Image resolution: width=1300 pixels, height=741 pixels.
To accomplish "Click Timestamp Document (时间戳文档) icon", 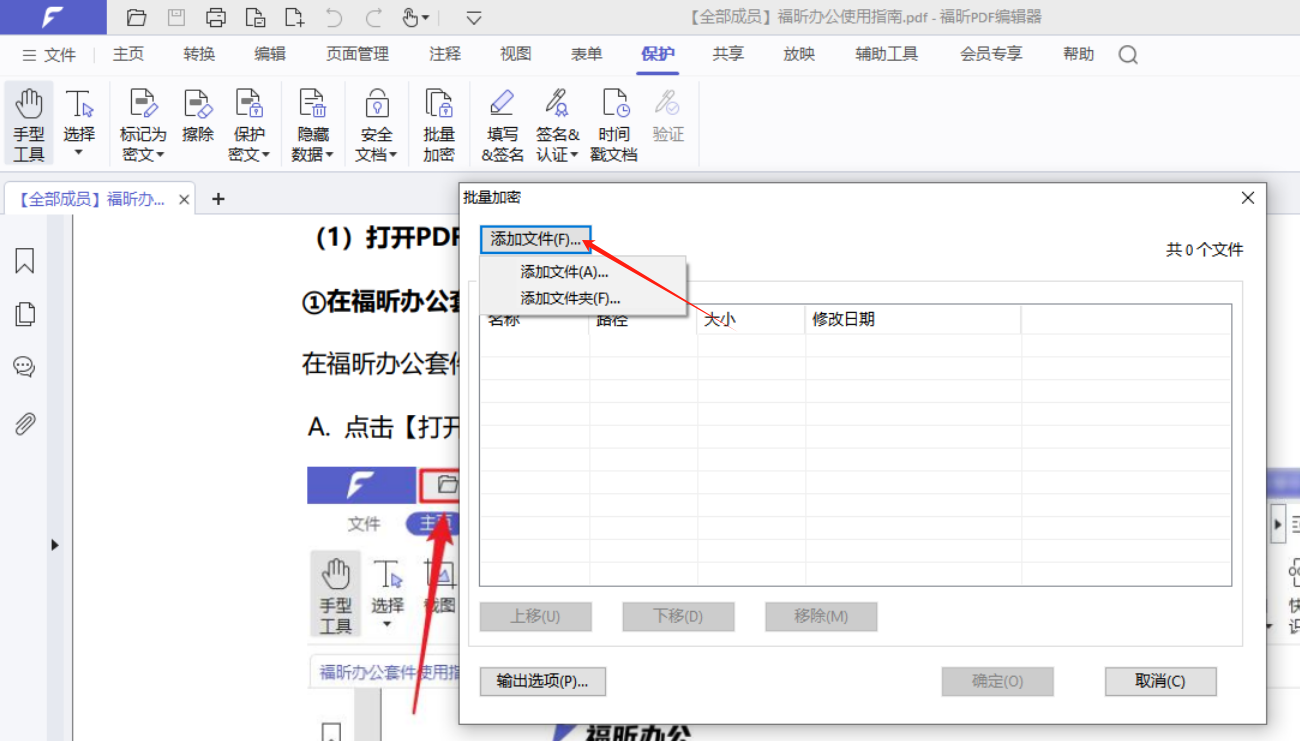I will coord(614,124).
